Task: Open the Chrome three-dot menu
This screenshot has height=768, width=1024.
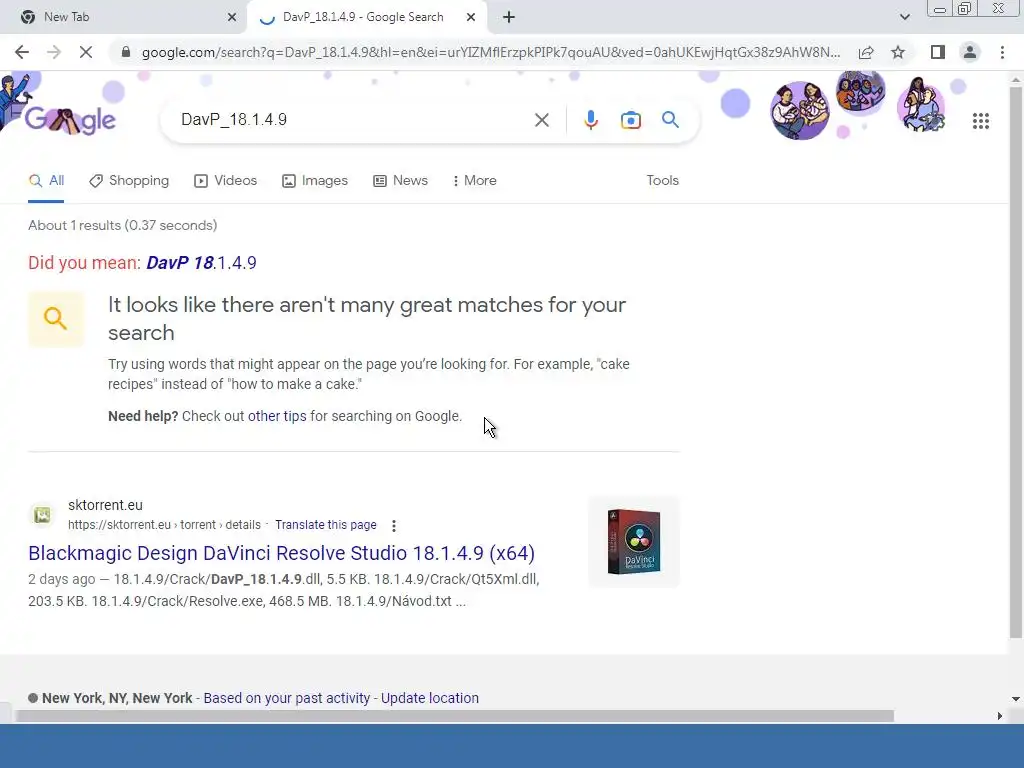Action: [1002, 52]
